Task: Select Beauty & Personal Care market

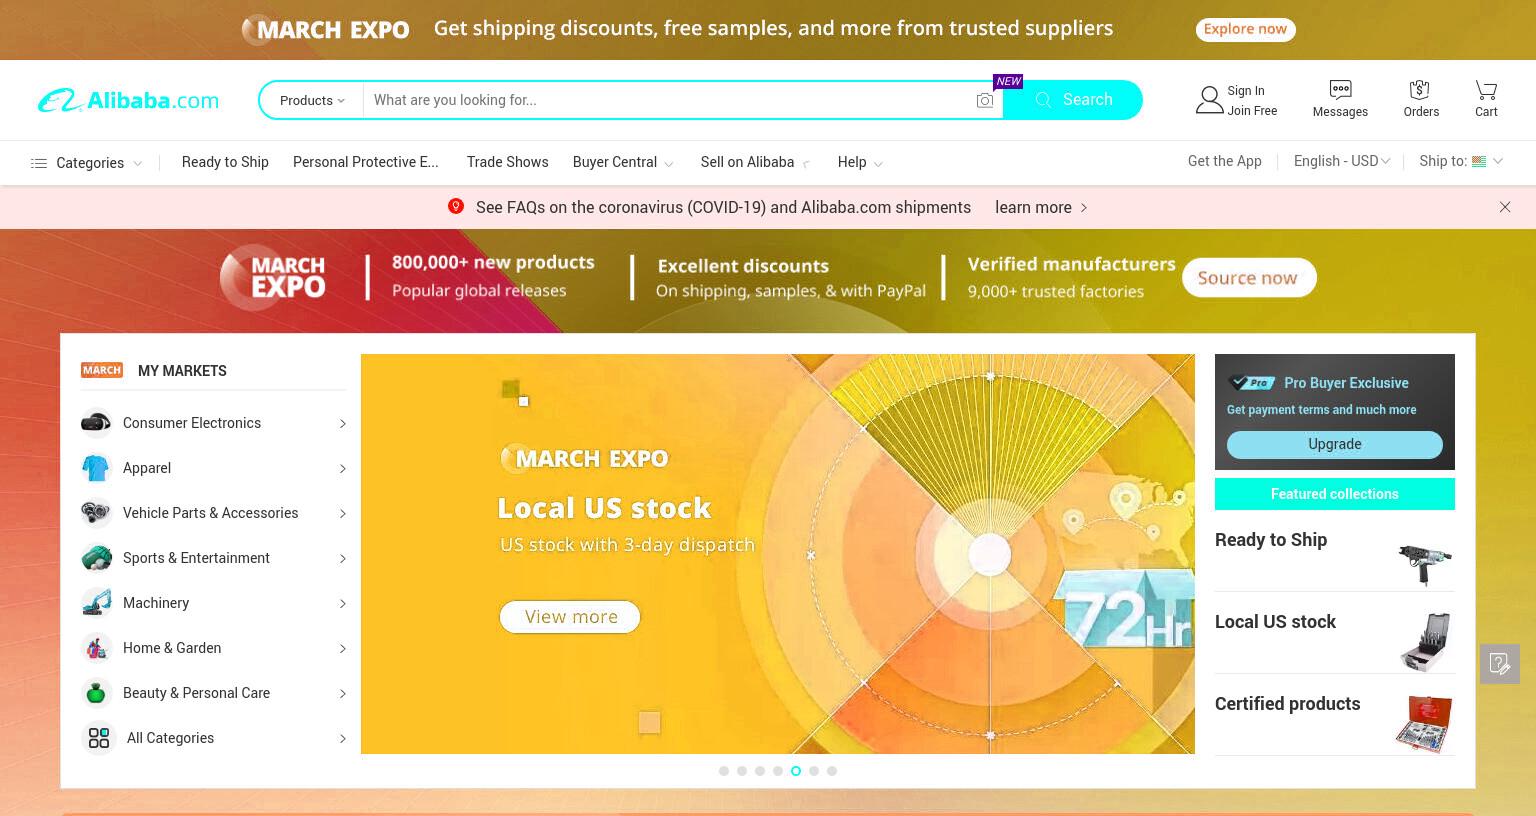Action: (196, 693)
